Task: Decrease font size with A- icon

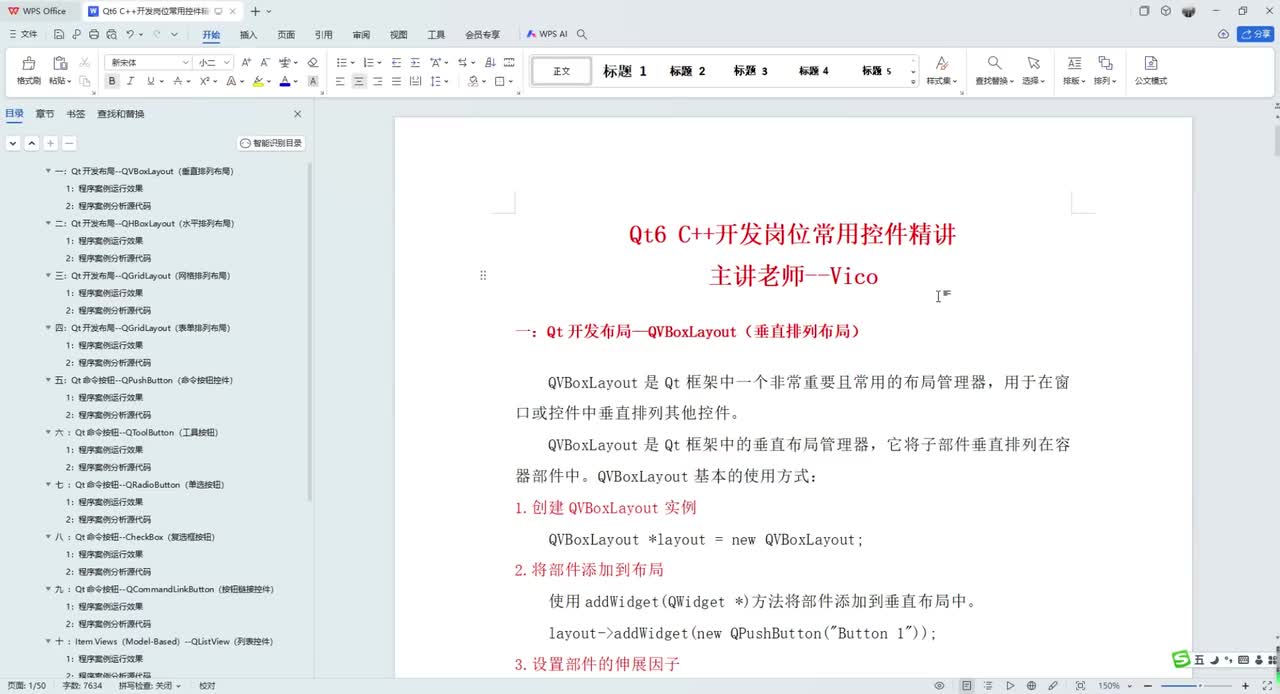Action: 265,62
